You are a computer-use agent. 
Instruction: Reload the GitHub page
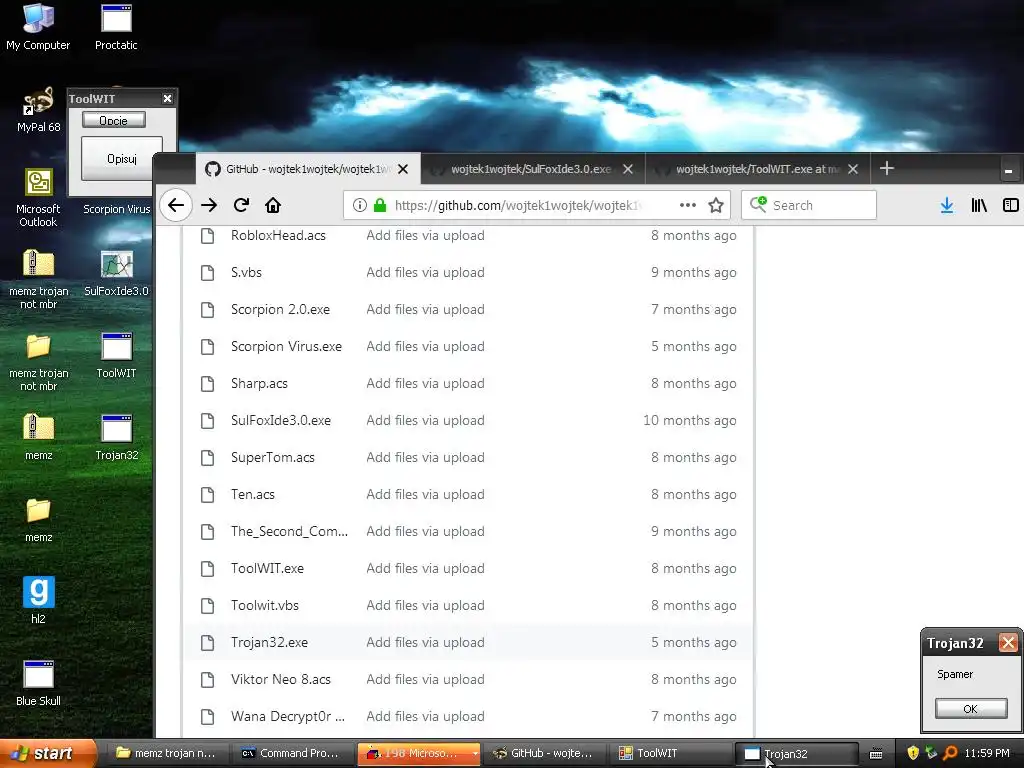pyautogui.click(x=241, y=205)
